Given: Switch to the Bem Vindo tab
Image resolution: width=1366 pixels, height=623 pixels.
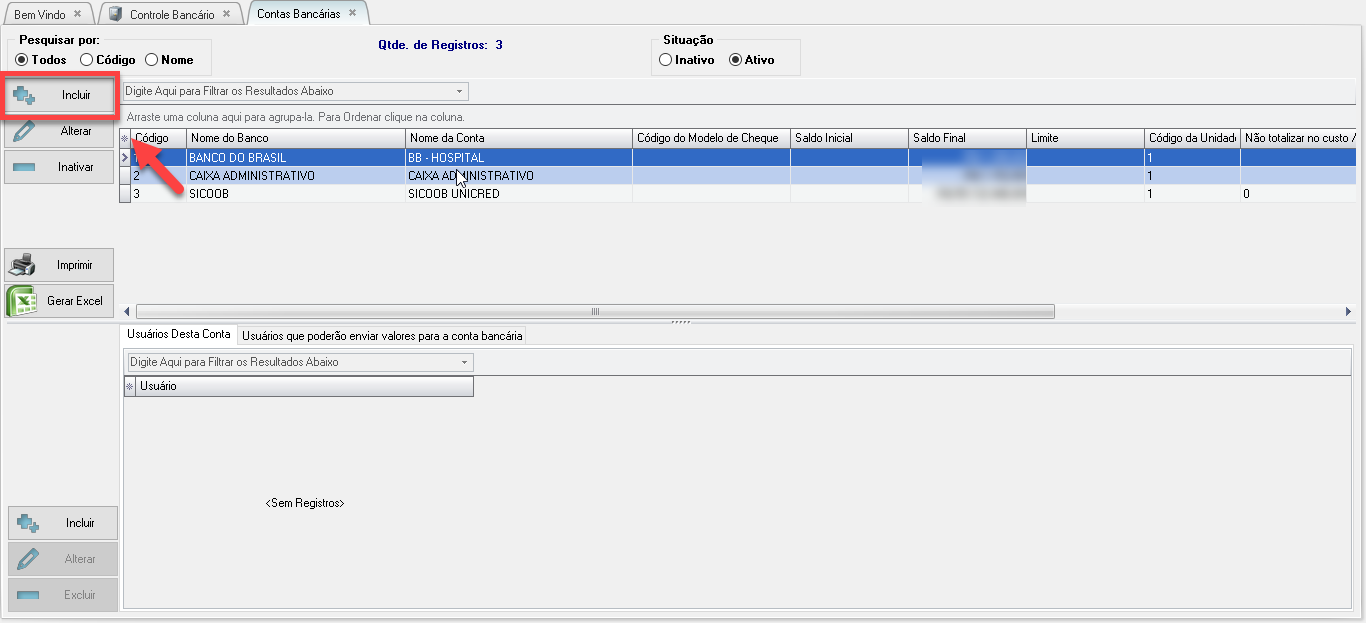Looking at the screenshot, I should tap(40, 15).
